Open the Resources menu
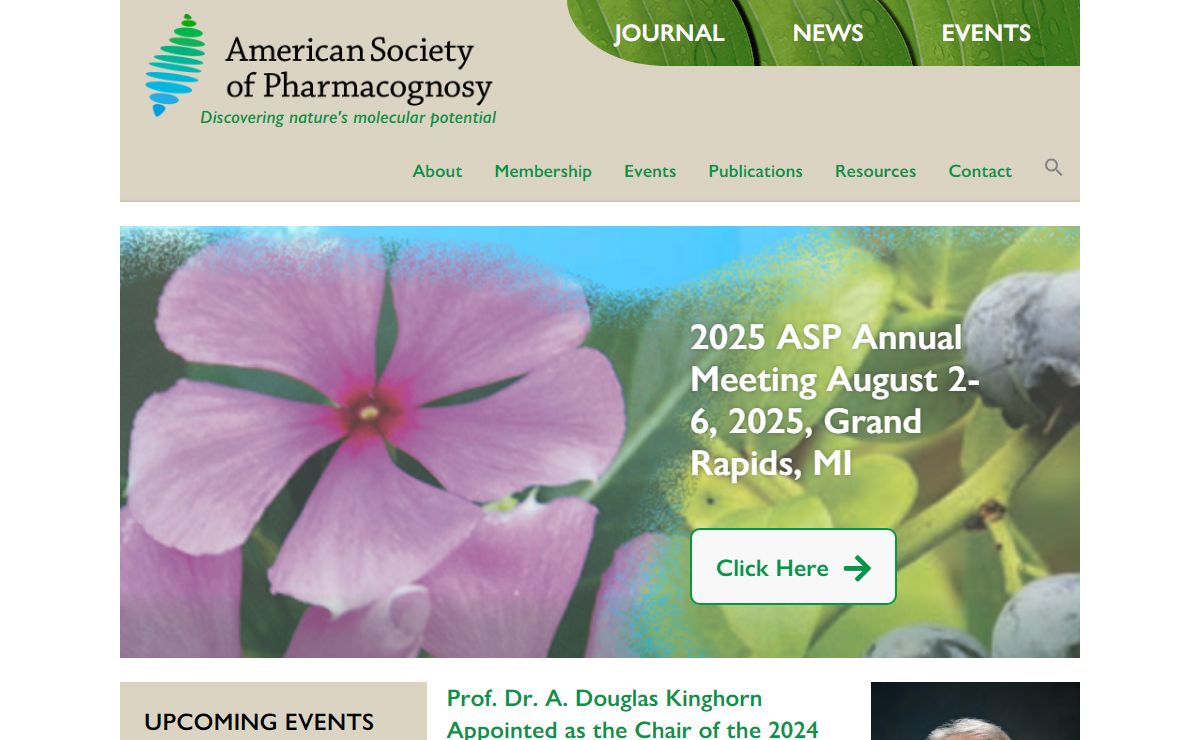1200x740 pixels. point(876,171)
